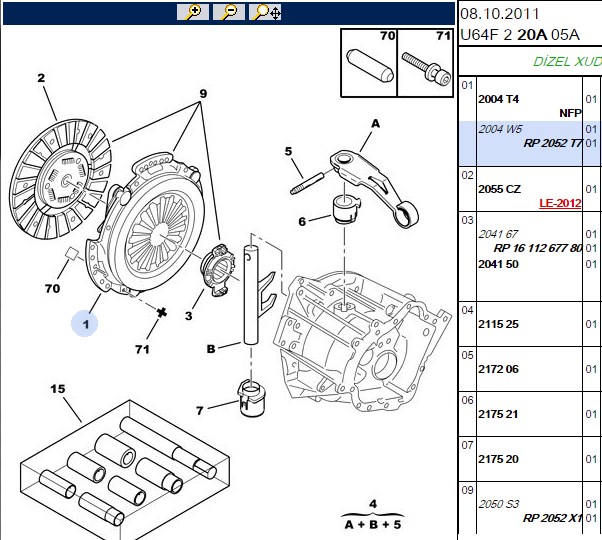
Task: Select part number 2175 20
Action: point(498,459)
